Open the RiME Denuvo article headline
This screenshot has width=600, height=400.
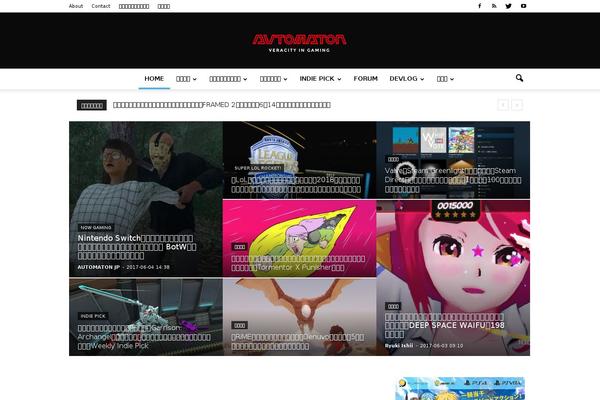click(x=298, y=342)
